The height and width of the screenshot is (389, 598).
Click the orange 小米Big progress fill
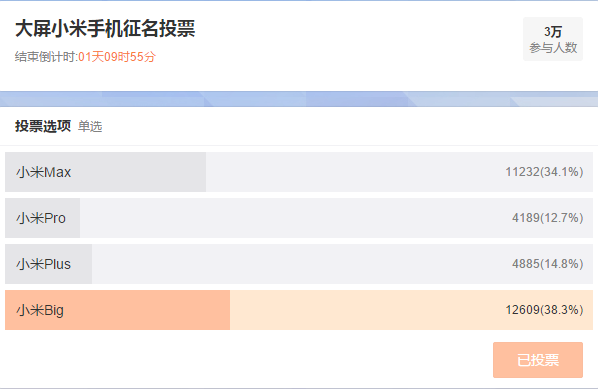click(117, 310)
